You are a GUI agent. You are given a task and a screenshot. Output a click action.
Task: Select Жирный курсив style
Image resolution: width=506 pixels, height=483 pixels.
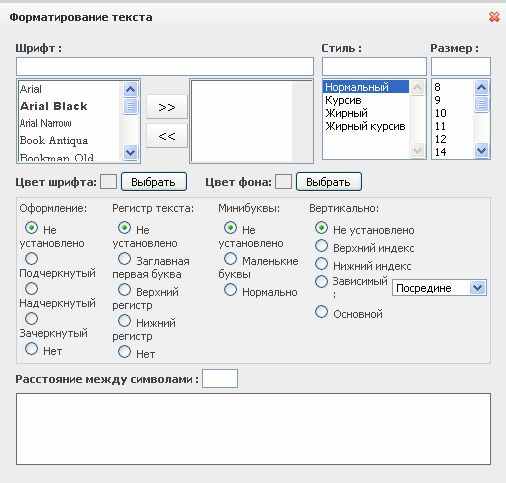365,126
